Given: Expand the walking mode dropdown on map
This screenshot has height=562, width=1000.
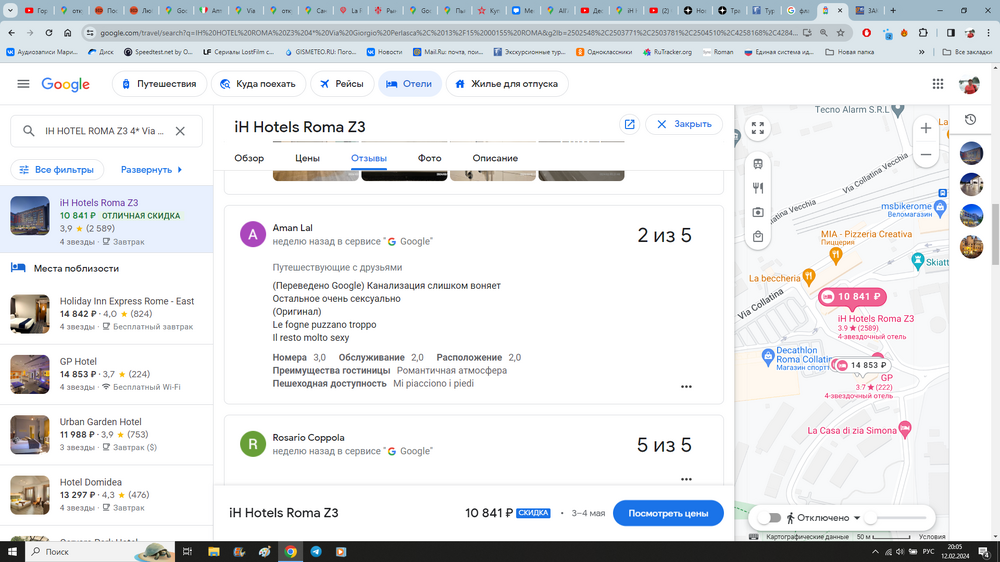Looking at the screenshot, I should 857,518.
